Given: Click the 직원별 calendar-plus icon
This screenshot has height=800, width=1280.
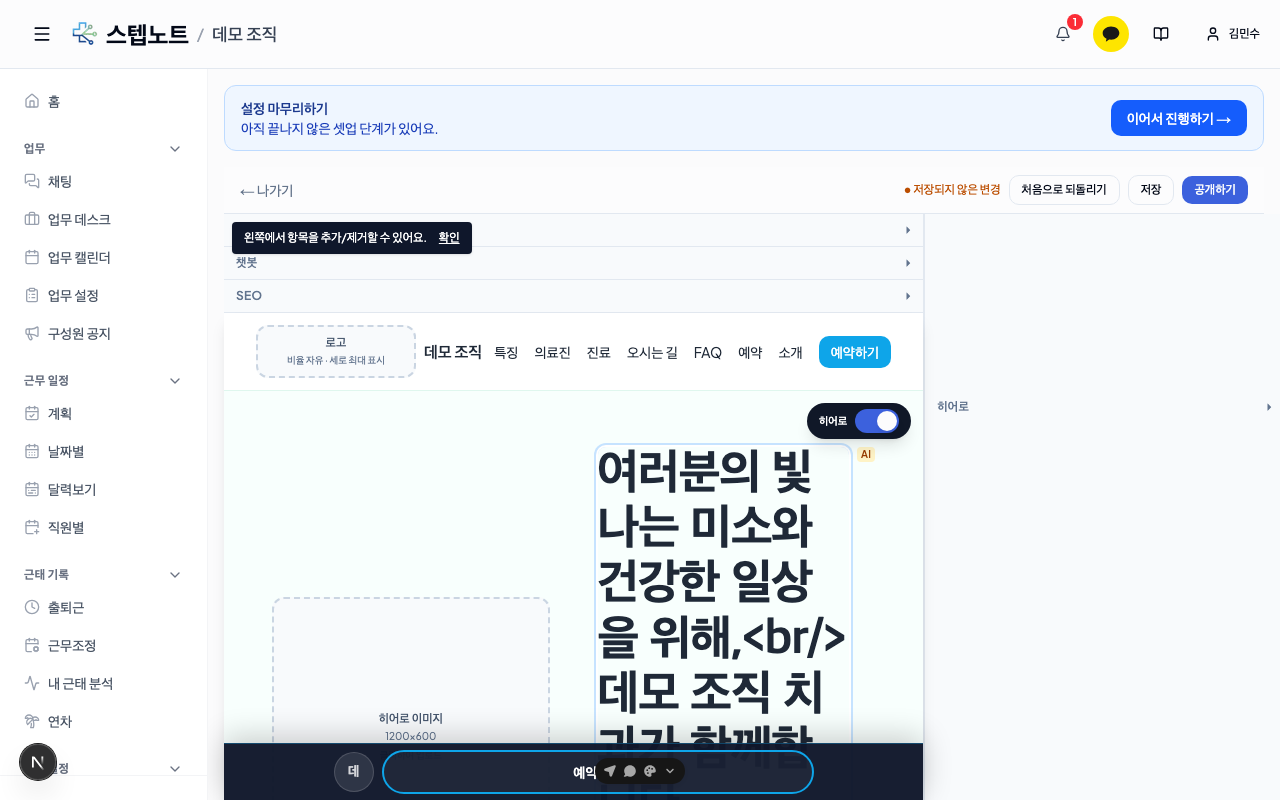Looking at the screenshot, I should (x=32, y=527).
